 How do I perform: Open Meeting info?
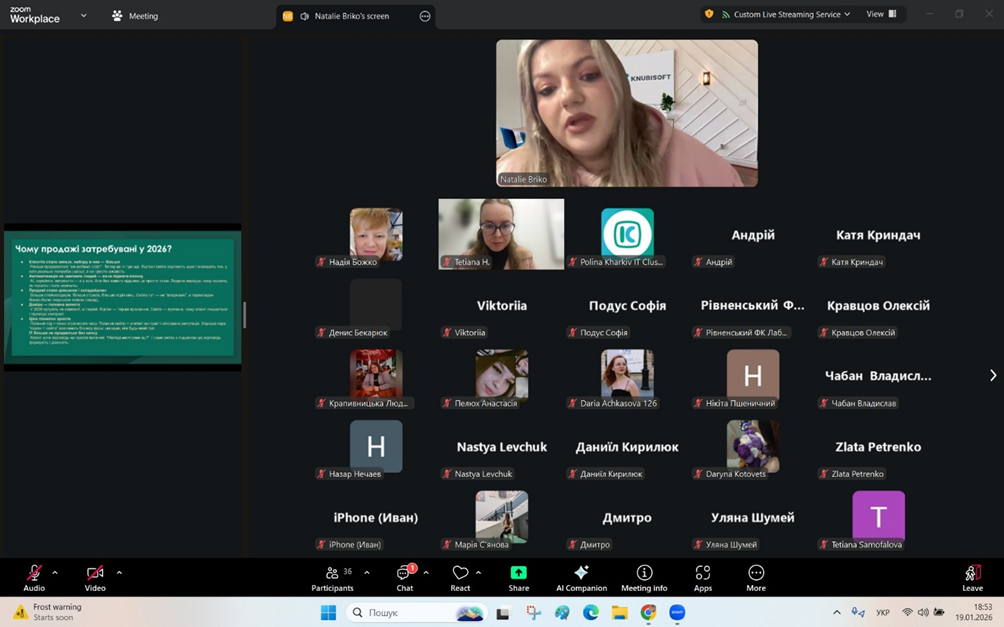pos(644,576)
